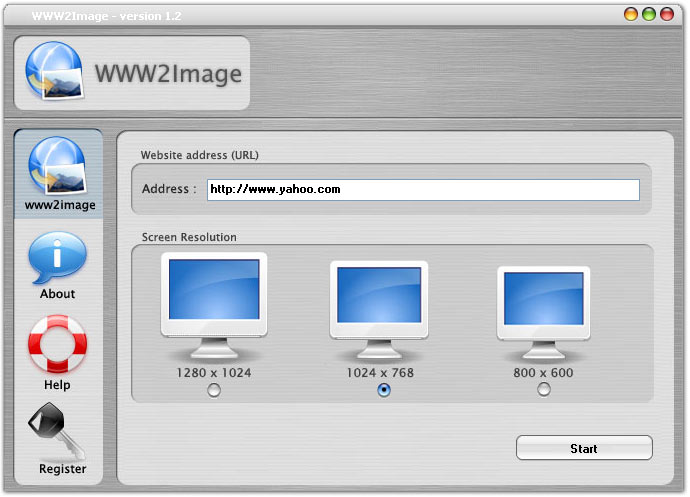Click the '1280 x 1024' label text
Image resolution: width=690 pixels, height=497 pixels.
[214, 373]
